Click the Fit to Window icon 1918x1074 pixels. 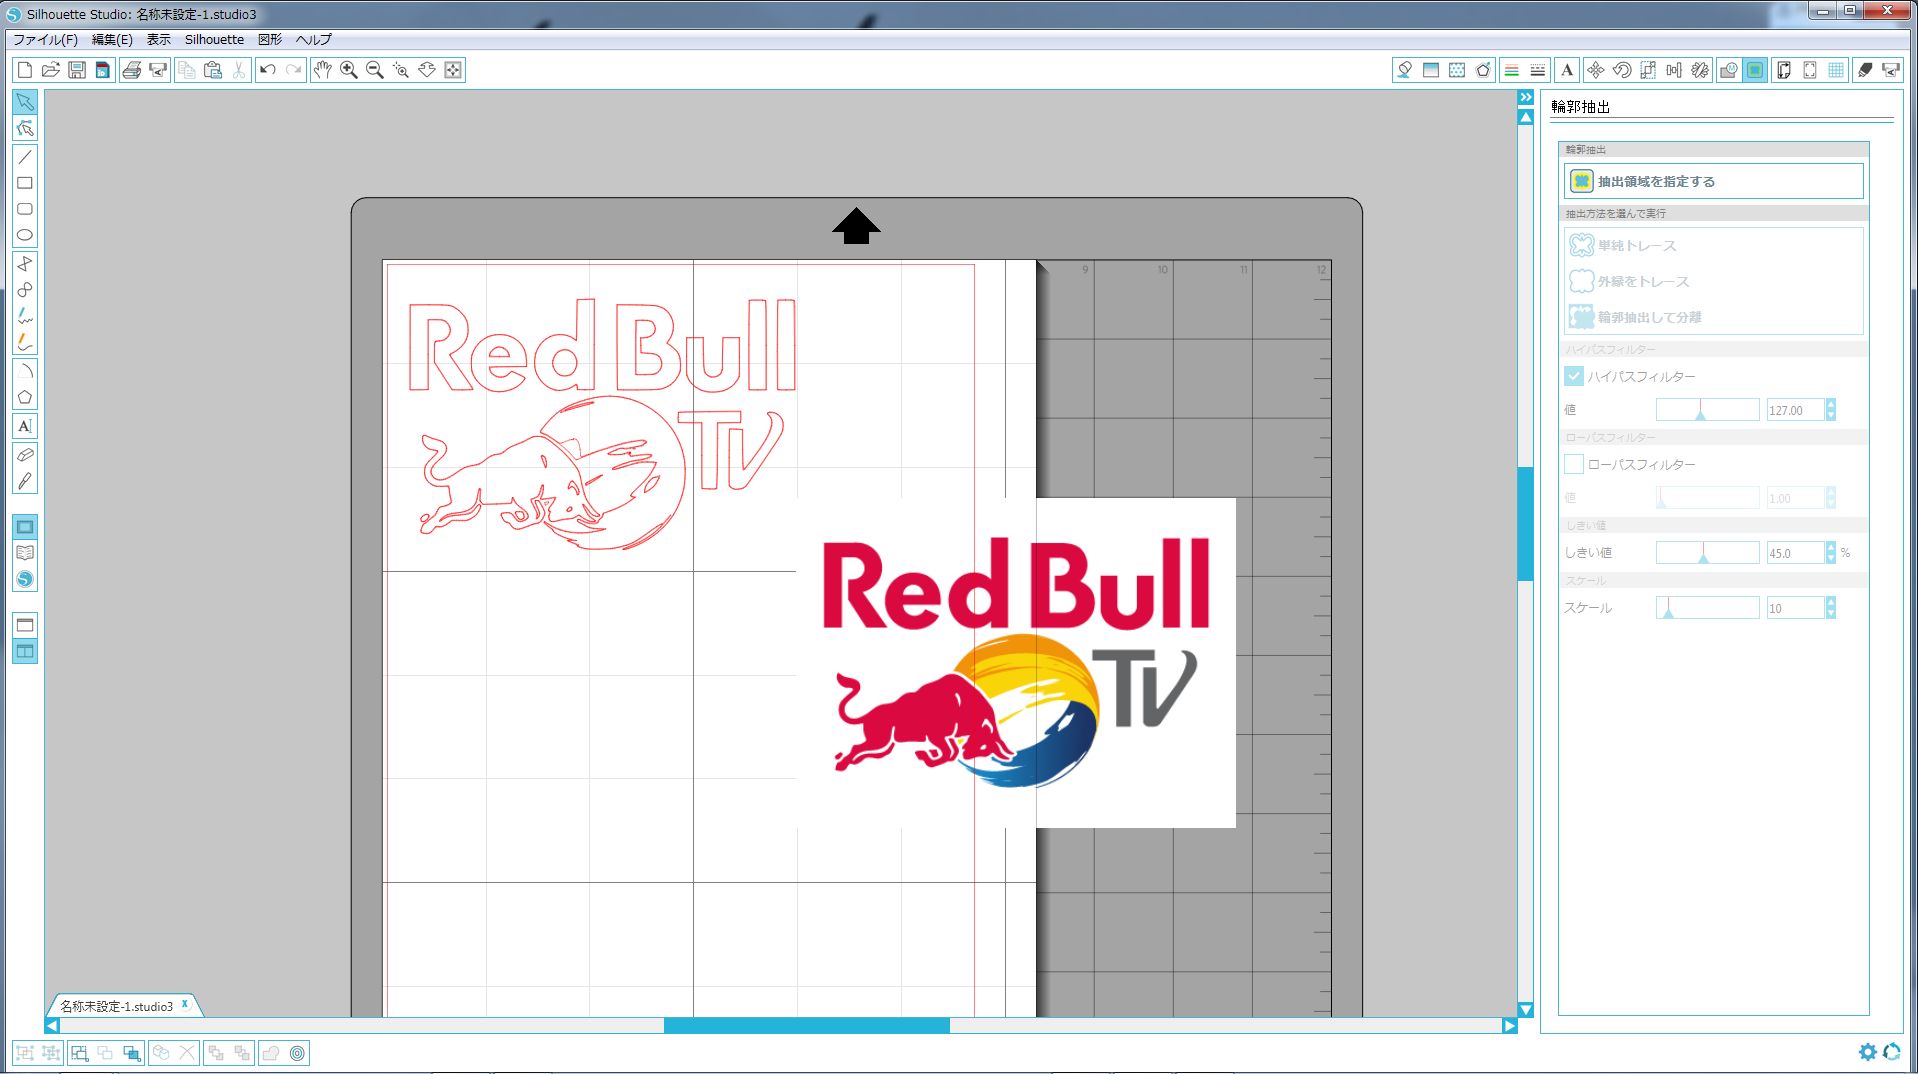(453, 70)
